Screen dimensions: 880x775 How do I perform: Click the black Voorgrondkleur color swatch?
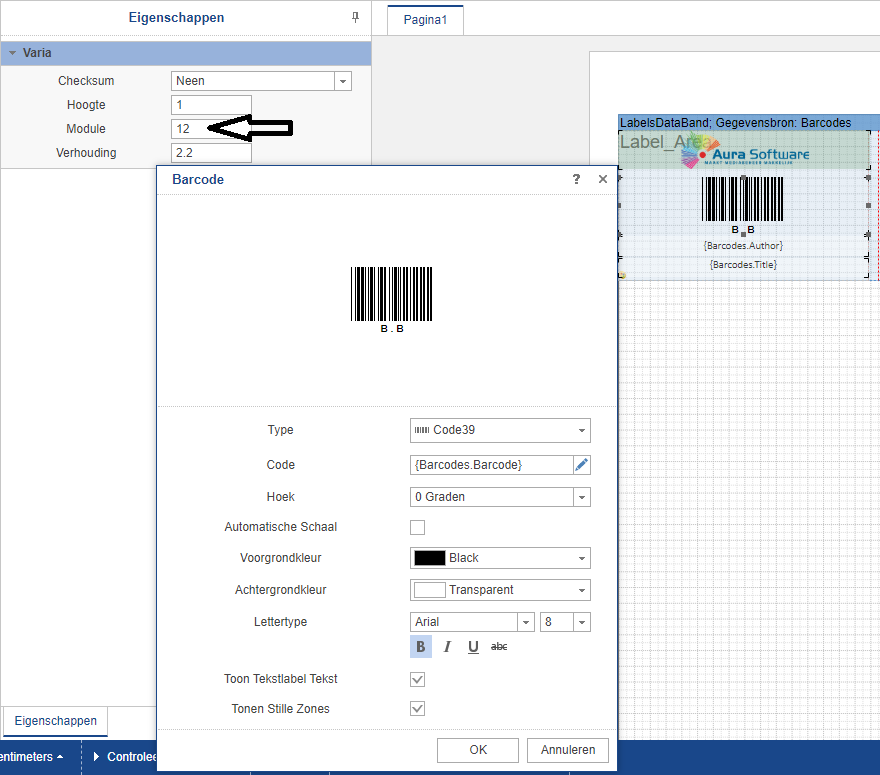[x=429, y=558]
